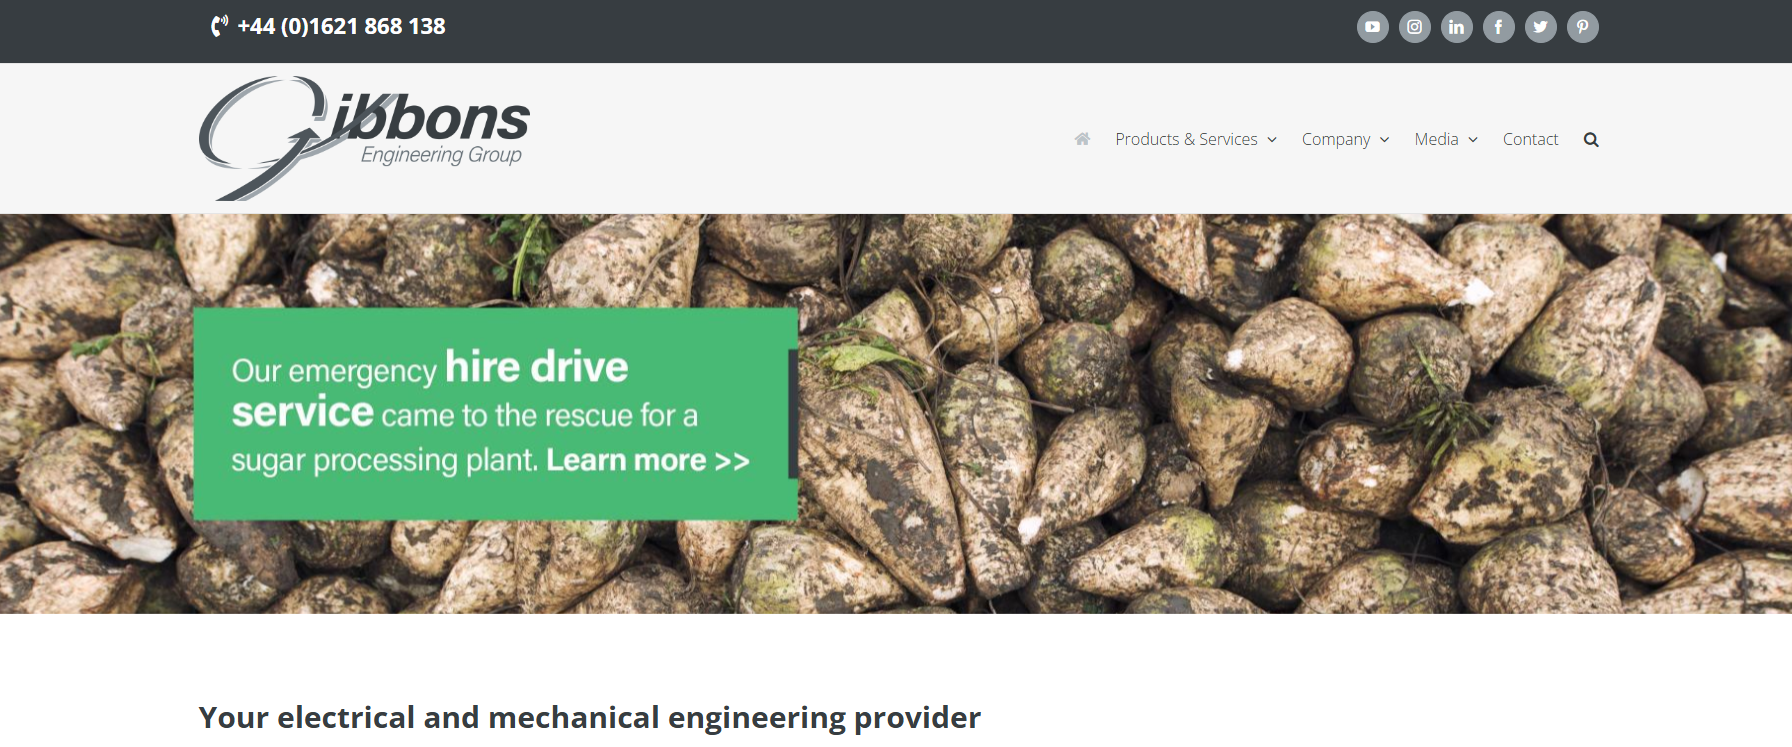Open the YouTube channel icon
The image size is (1792, 747).
[1372, 27]
